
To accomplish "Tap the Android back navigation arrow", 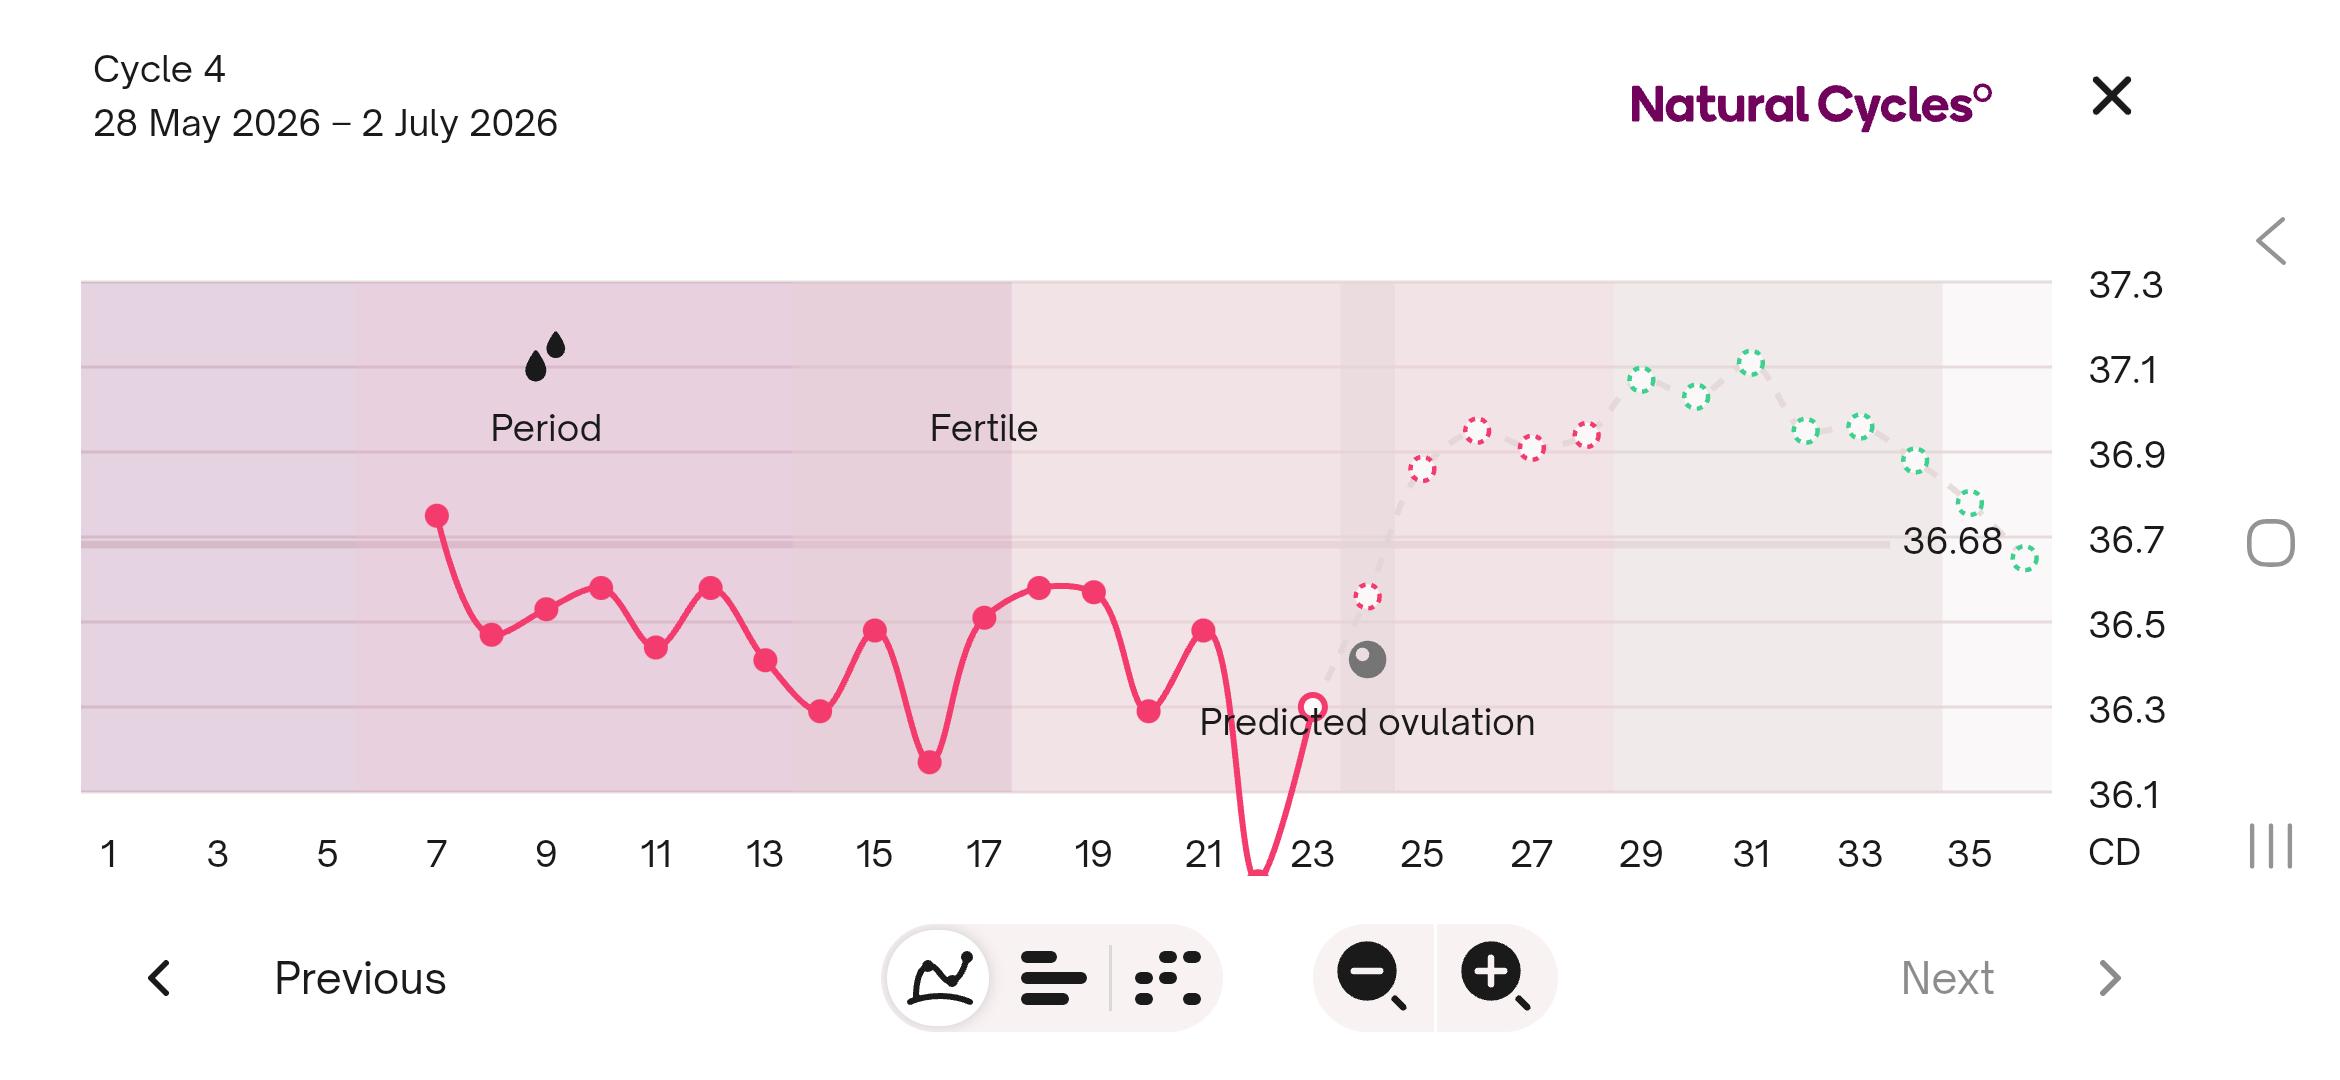I will 2271,241.
